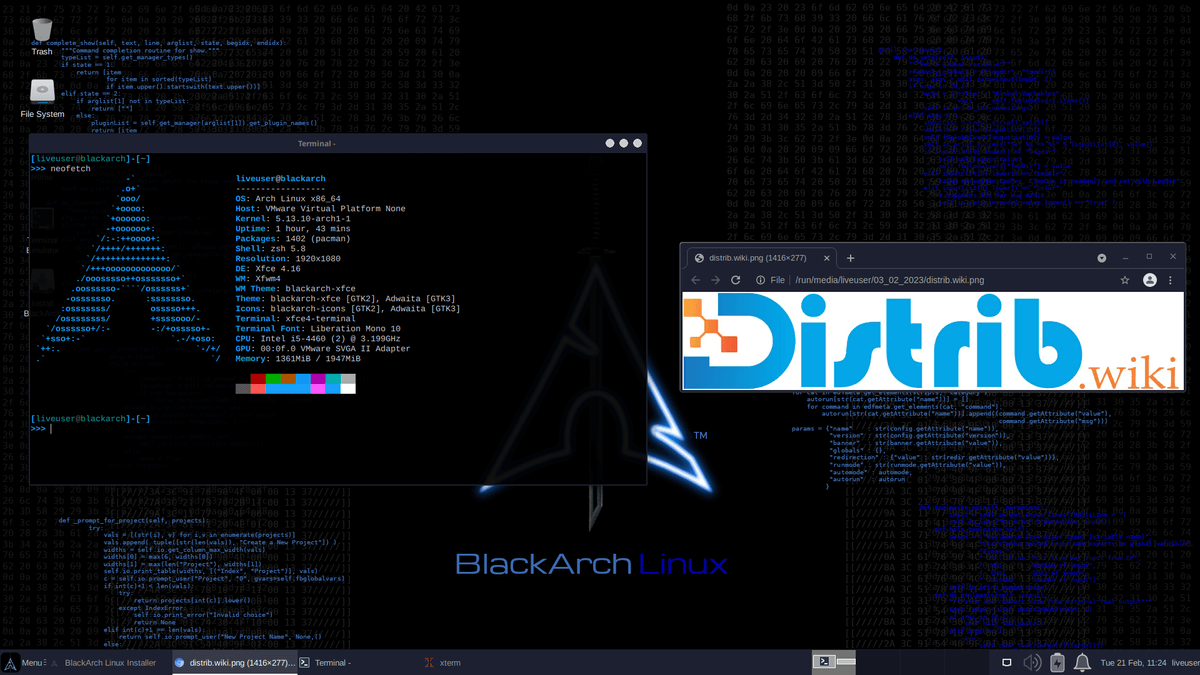The width and height of the screenshot is (1200, 675).
Task: Go forward in the browser window
Action: (x=716, y=280)
